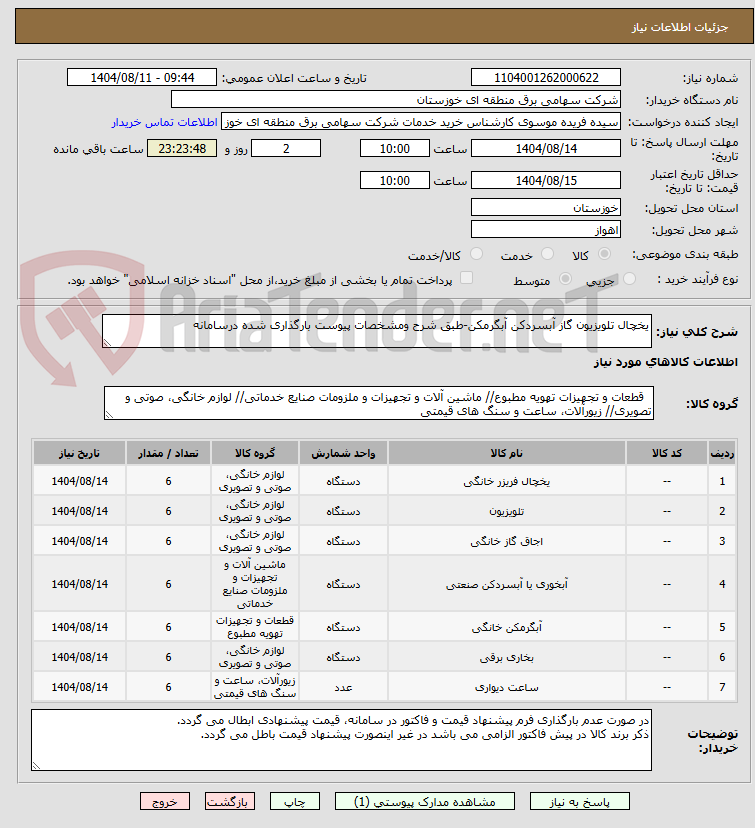Image resolution: width=755 pixels, height=828 pixels.
Task: Click the announcement date field 1404/08/11 - 09:44
Action: pos(142,78)
